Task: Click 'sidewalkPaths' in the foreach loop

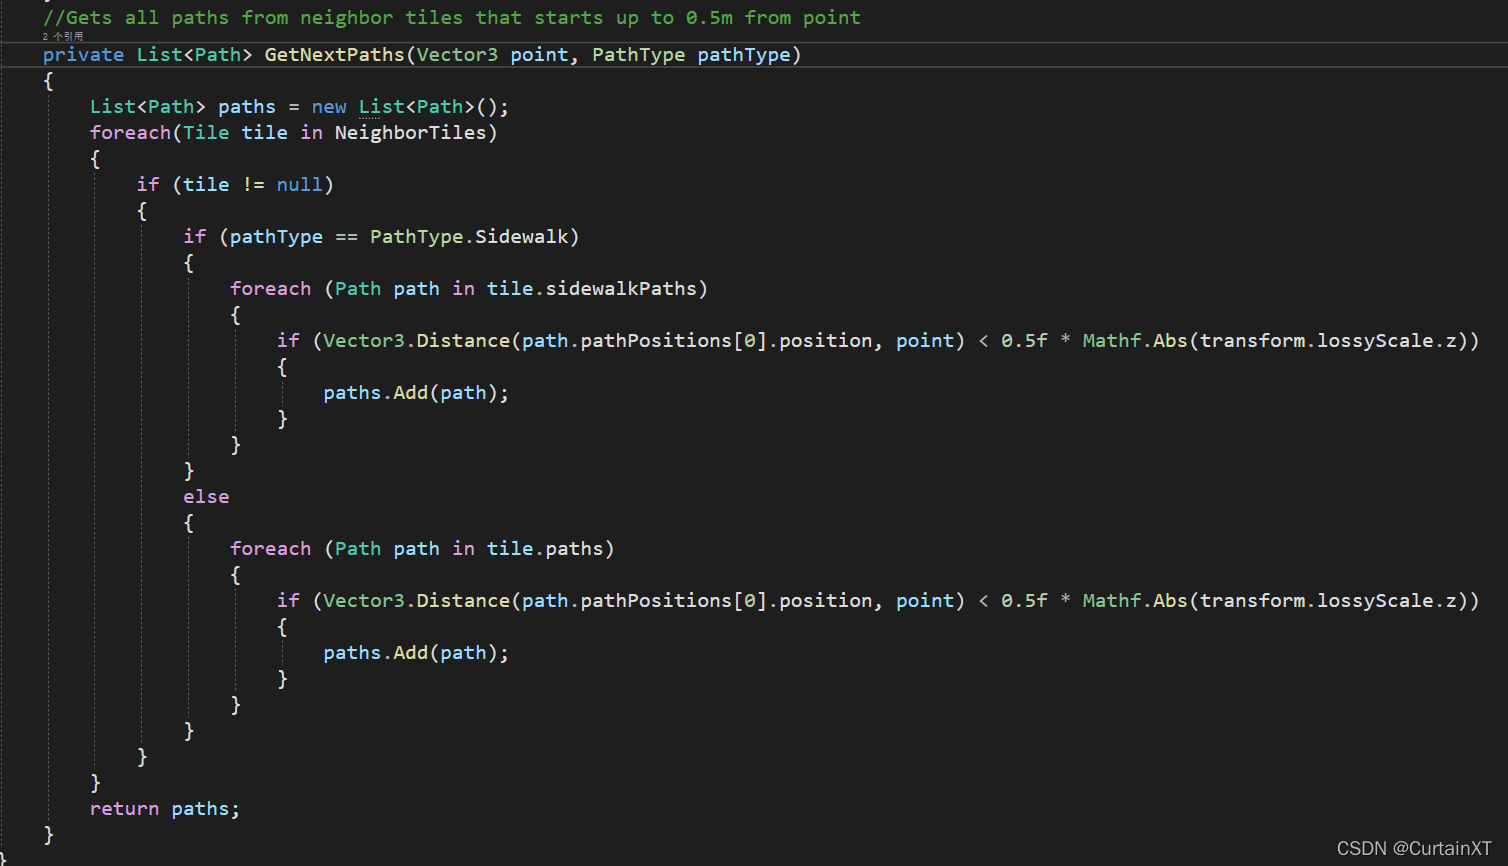Action: (x=621, y=288)
